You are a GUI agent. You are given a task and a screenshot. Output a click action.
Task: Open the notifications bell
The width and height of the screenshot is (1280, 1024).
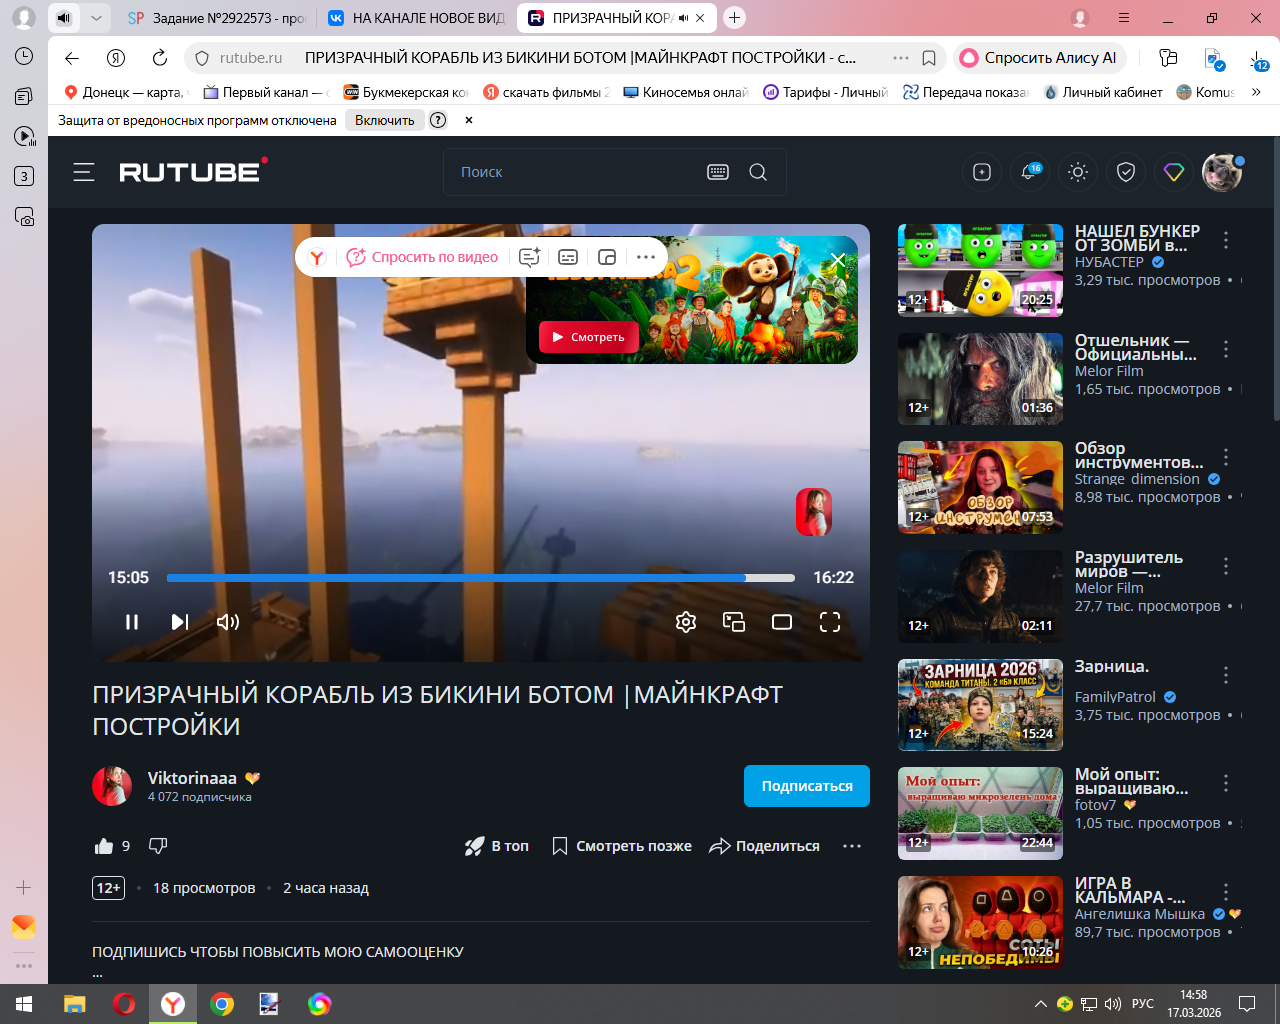point(1029,172)
